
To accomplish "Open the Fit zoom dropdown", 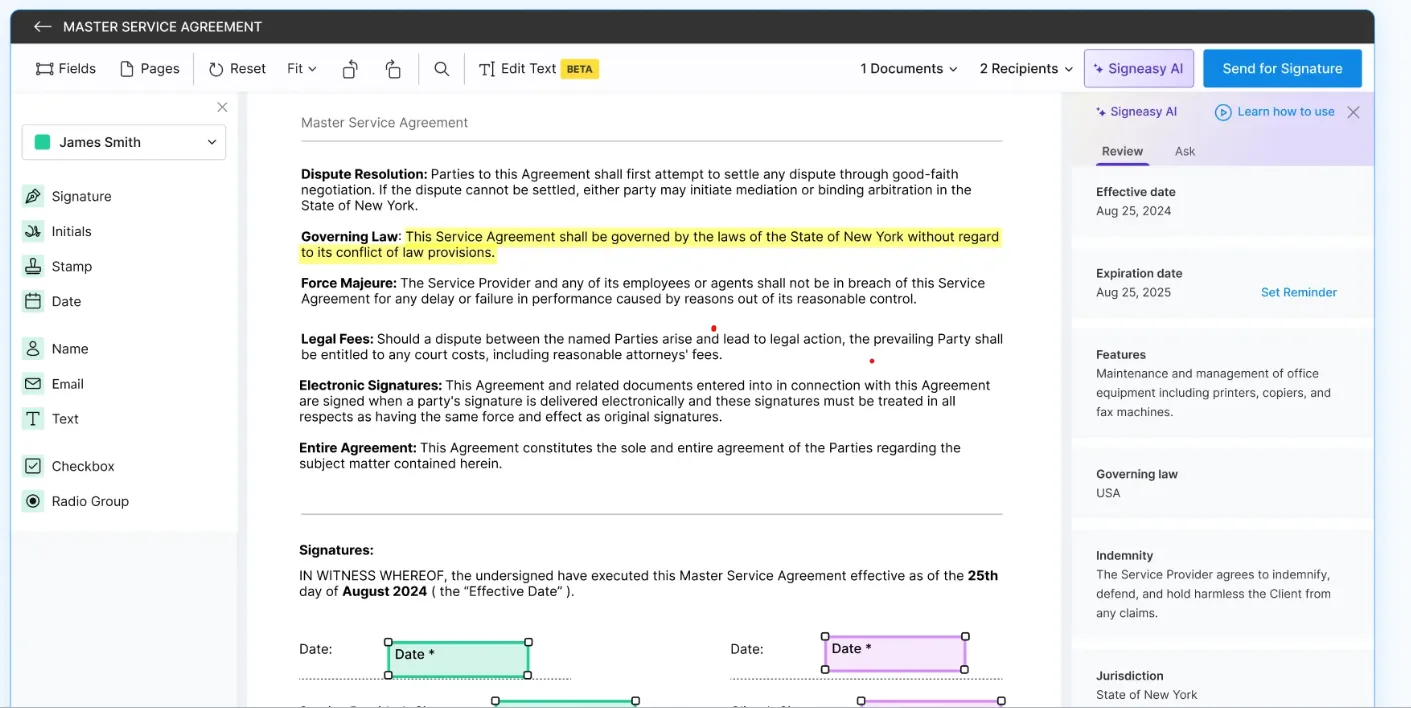I will pyautogui.click(x=302, y=69).
